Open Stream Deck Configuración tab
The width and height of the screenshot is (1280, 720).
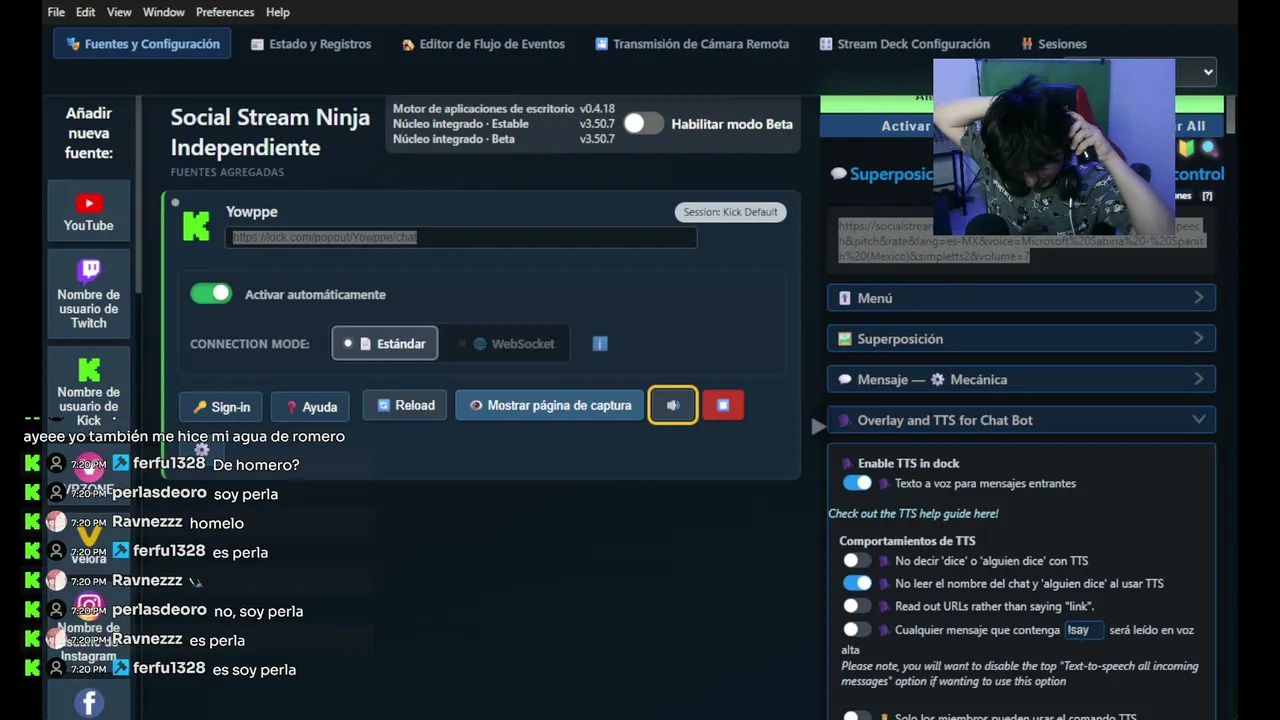click(x=904, y=44)
